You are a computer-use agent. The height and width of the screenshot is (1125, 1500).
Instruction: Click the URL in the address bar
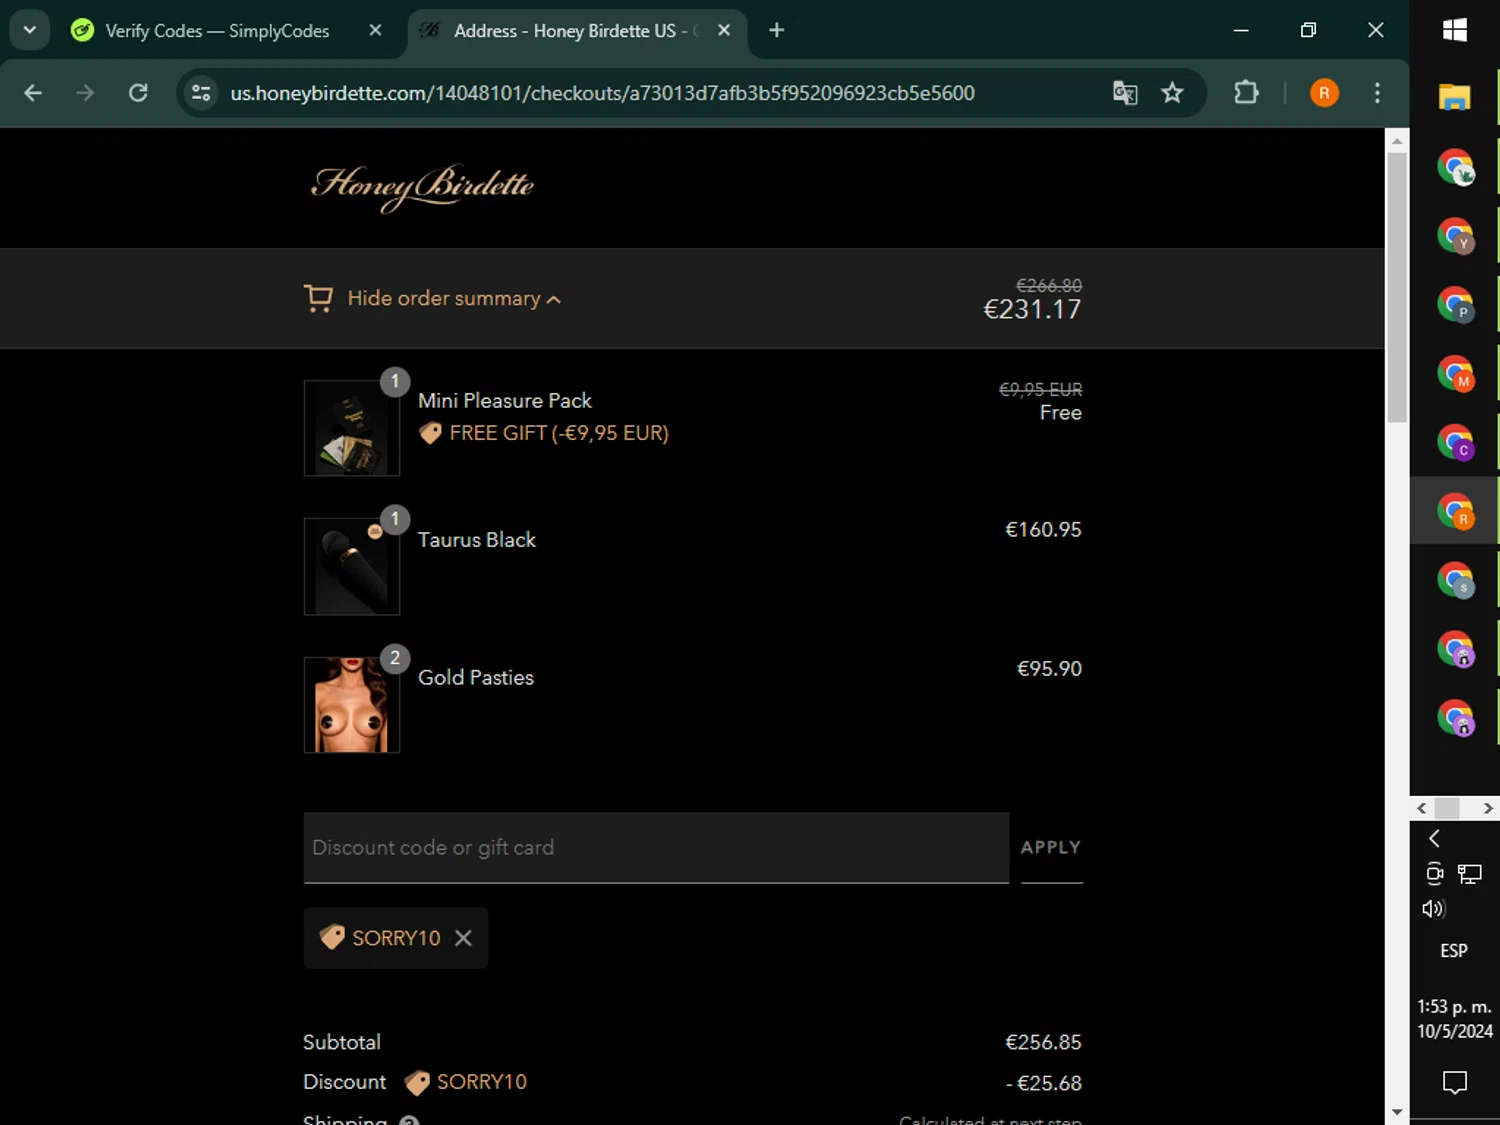click(602, 93)
